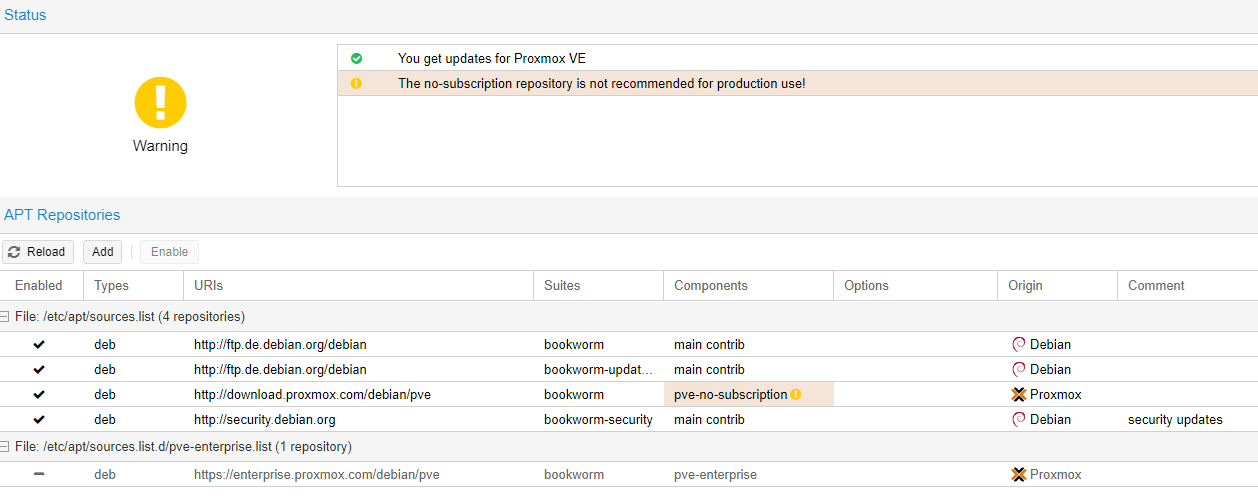Click the enabled checkmark for the pve-no-subscription repository
The width and height of the screenshot is (1258, 499).
coord(39,394)
